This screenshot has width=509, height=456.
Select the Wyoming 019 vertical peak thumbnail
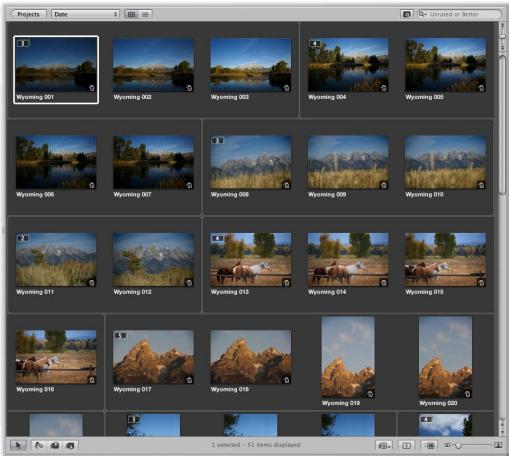click(x=348, y=357)
